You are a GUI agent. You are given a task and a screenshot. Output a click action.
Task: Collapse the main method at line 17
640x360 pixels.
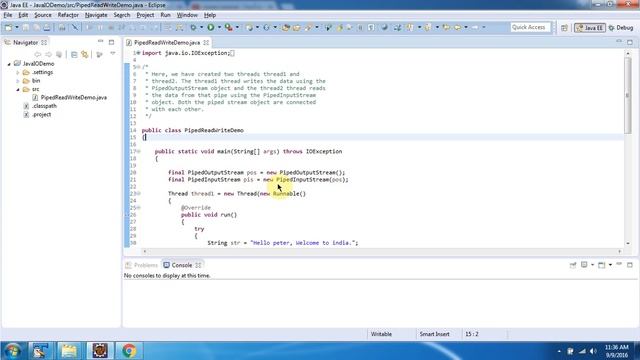point(139,151)
